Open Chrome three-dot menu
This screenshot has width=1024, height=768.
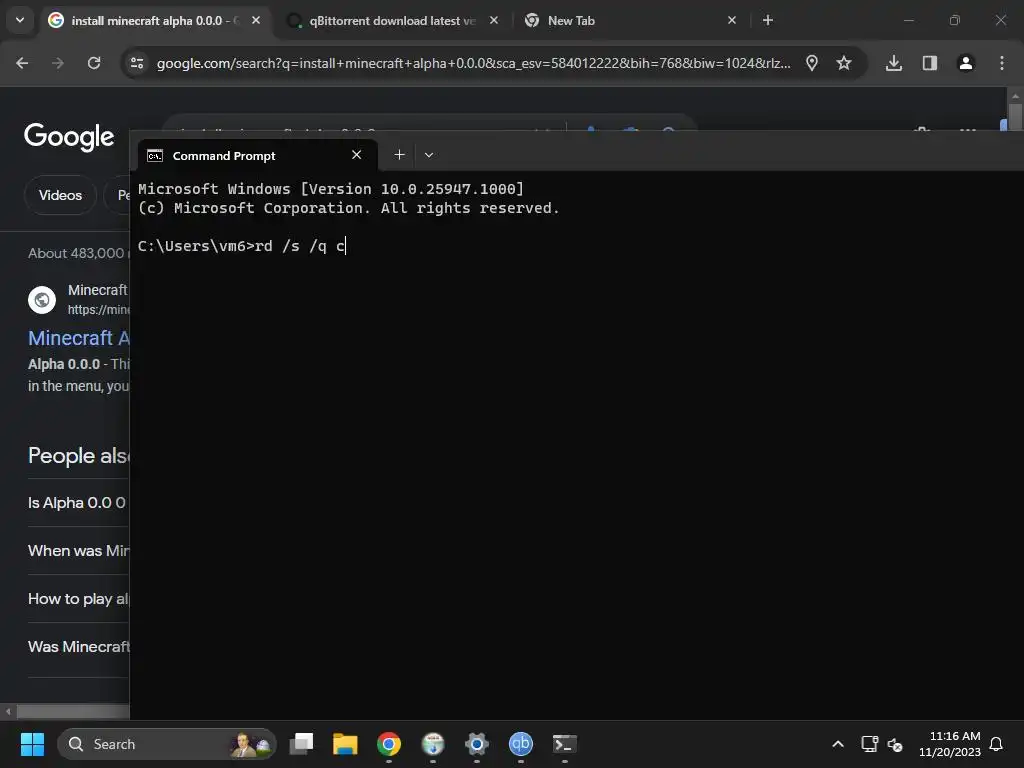(1002, 63)
